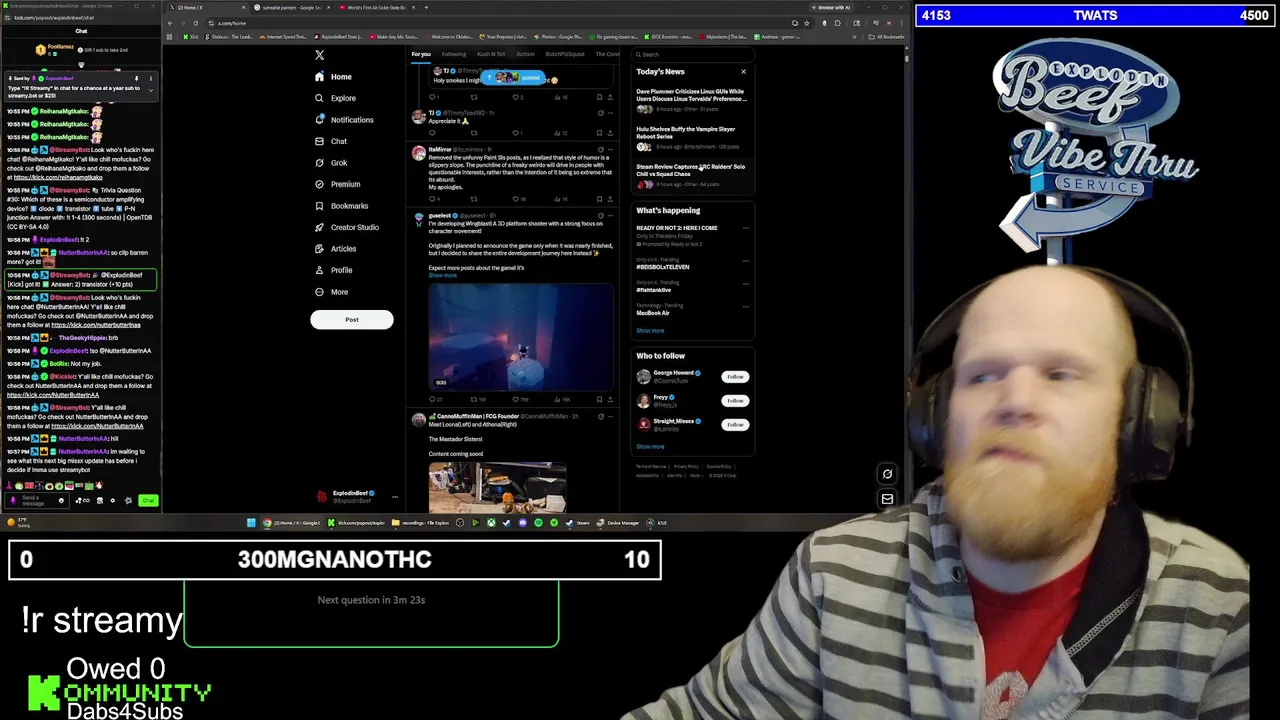Open READY OR NOT 2 trending item
The width and height of the screenshot is (1280, 720).
click(x=677, y=228)
